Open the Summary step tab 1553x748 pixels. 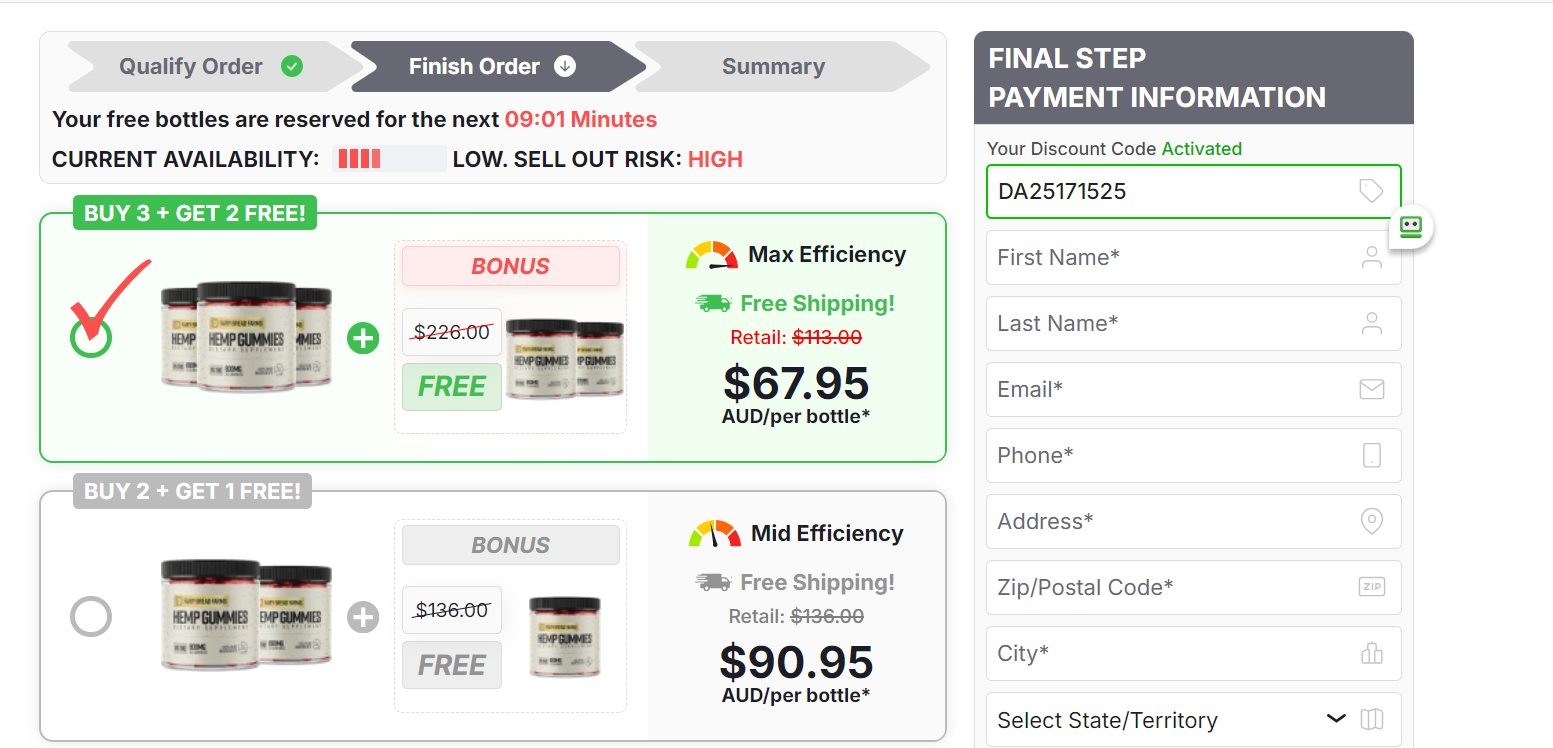(x=773, y=66)
